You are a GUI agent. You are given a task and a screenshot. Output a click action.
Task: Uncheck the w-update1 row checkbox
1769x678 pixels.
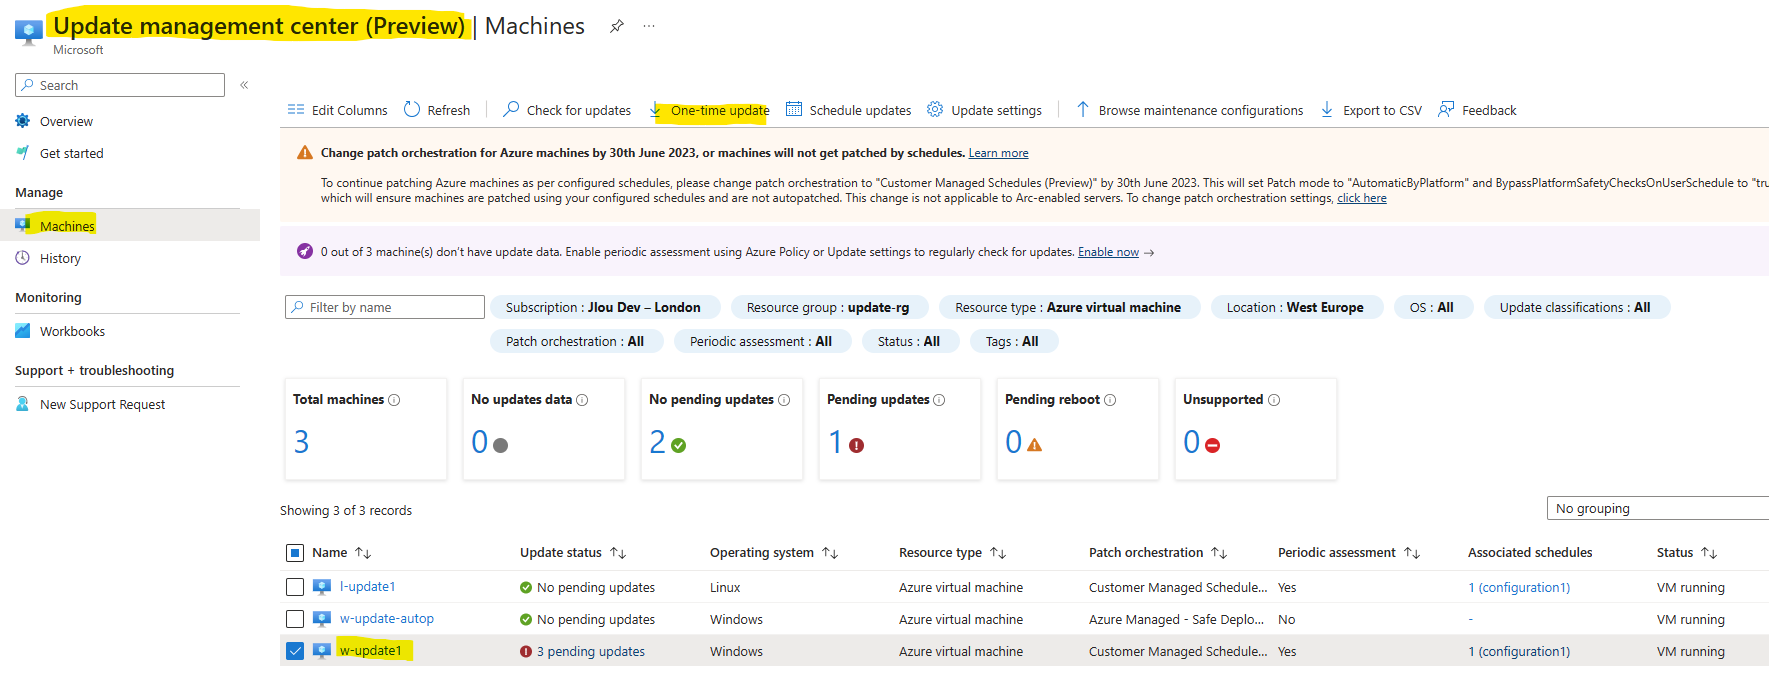click(x=295, y=651)
